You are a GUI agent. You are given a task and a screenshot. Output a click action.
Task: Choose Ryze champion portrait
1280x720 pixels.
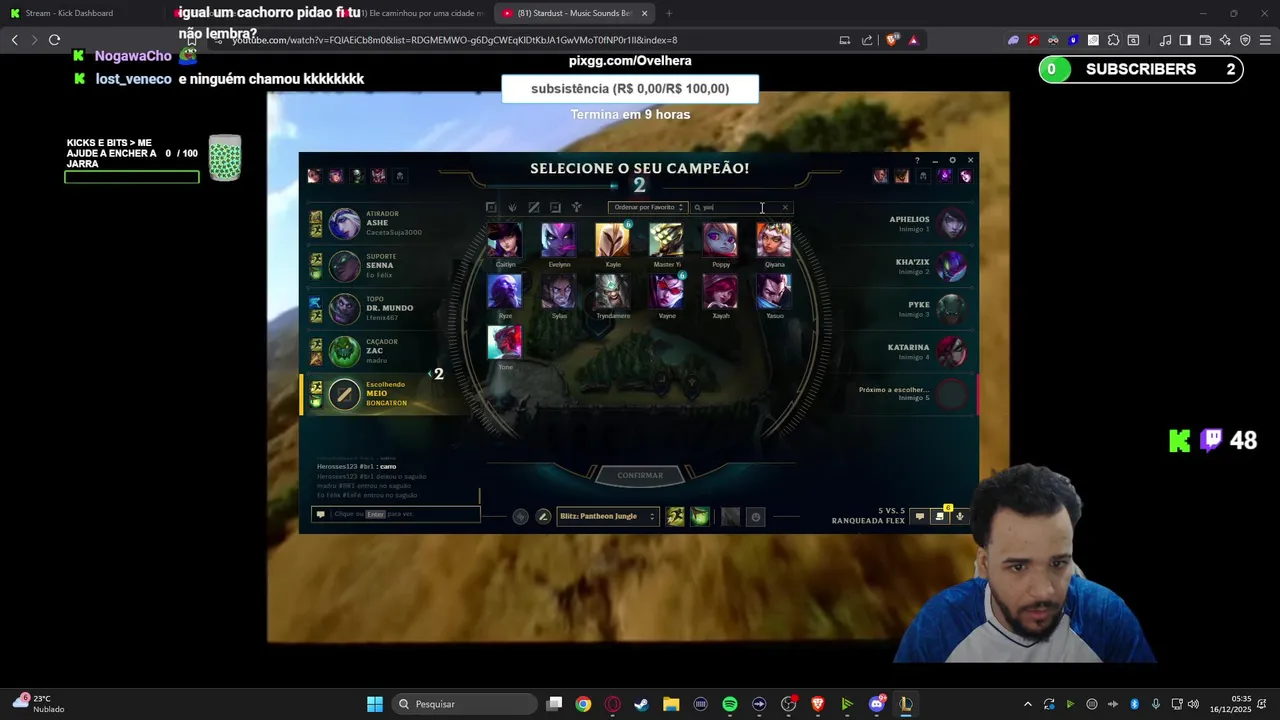pos(505,292)
